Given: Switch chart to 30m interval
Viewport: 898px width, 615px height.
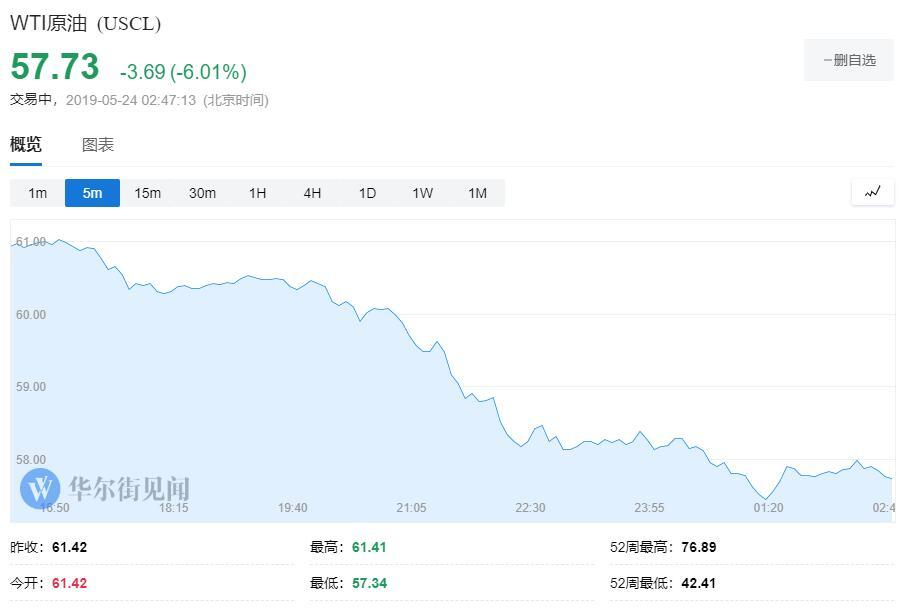Looking at the screenshot, I should [x=202, y=193].
